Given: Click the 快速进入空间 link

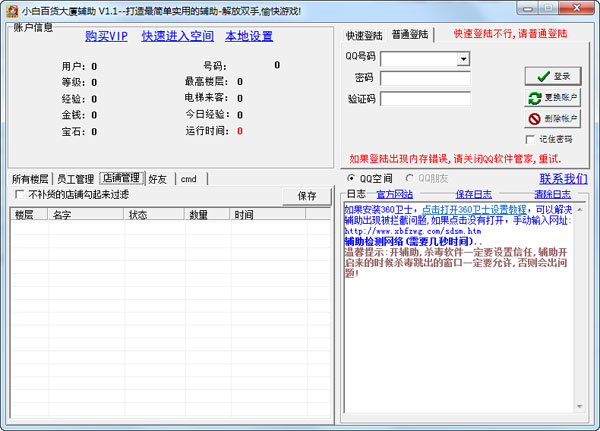Looking at the screenshot, I should click(x=178, y=36).
